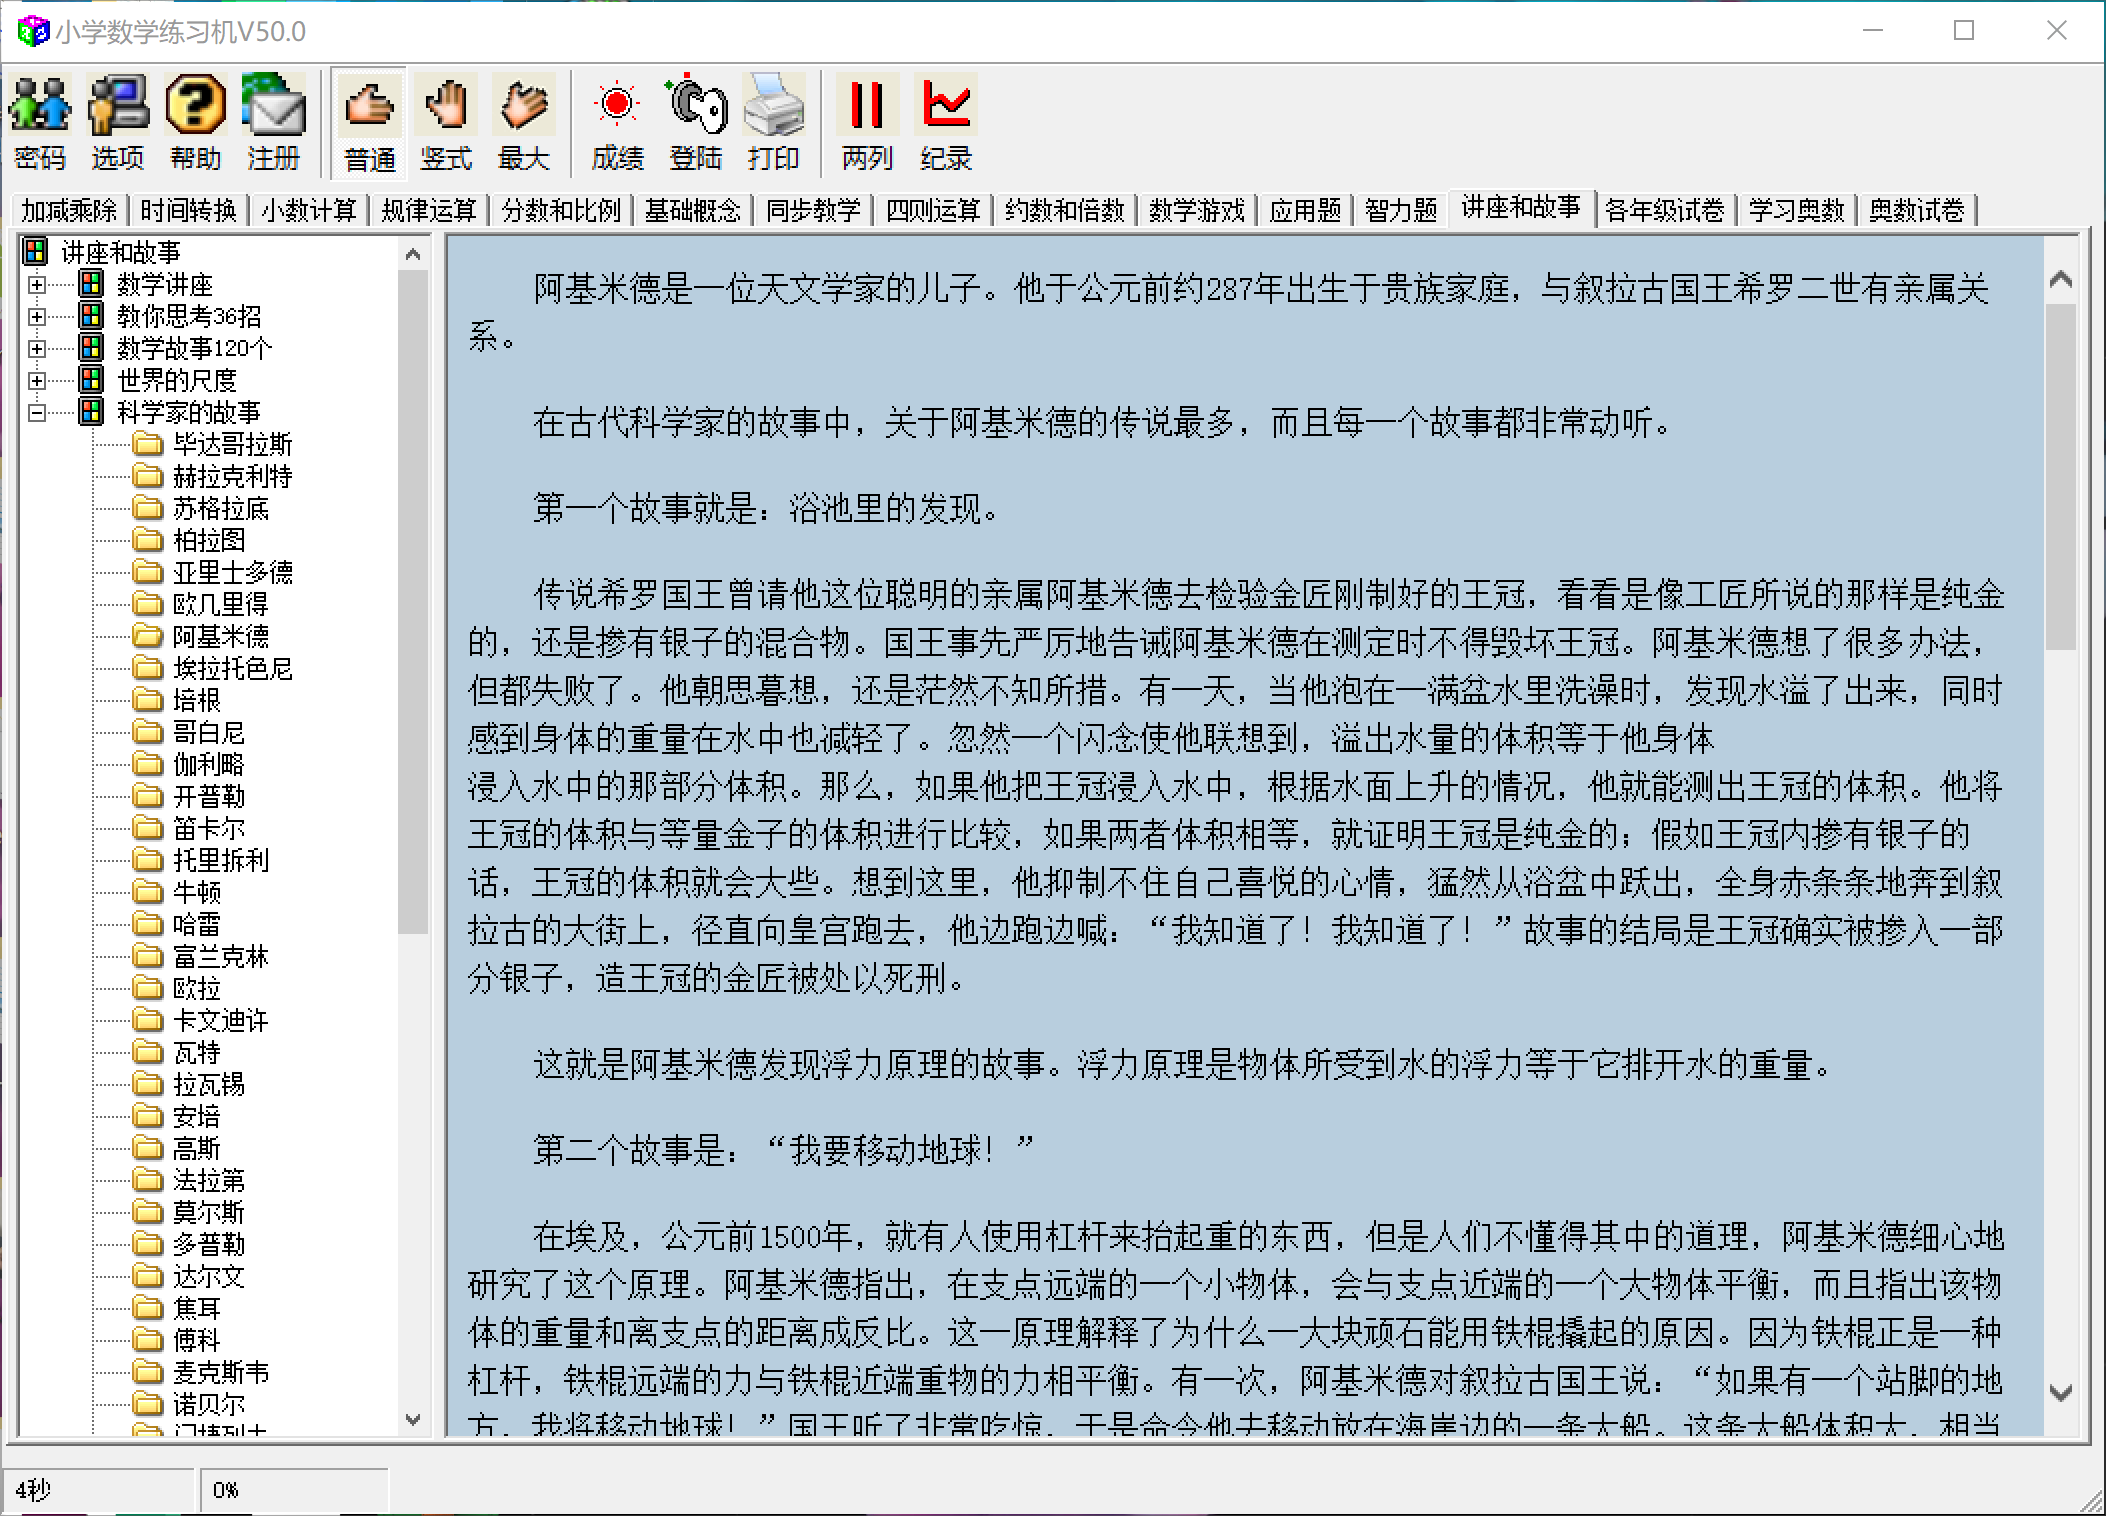
Task: Switch to the 同步教学 tab
Action: coord(813,211)
